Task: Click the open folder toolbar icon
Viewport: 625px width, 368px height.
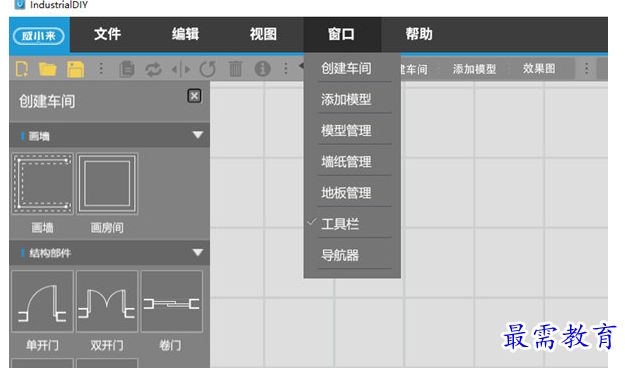Action: coord(48,69)
